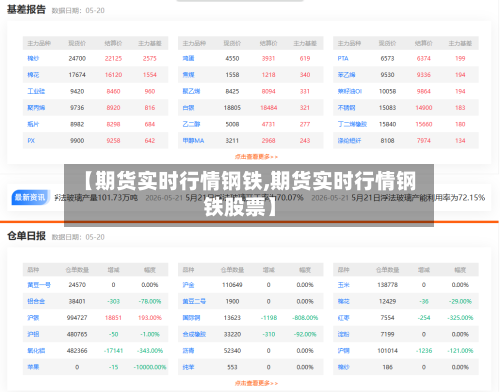Select settlement price value 22125

(x=113, y=58)
